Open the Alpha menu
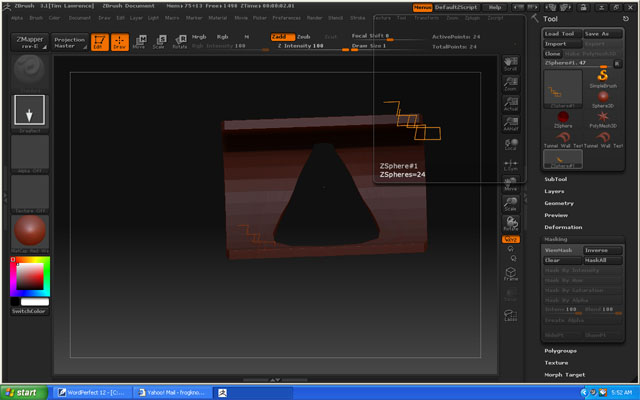The height and width of the screenshot is (400, 640). click(x=17, y=18)
